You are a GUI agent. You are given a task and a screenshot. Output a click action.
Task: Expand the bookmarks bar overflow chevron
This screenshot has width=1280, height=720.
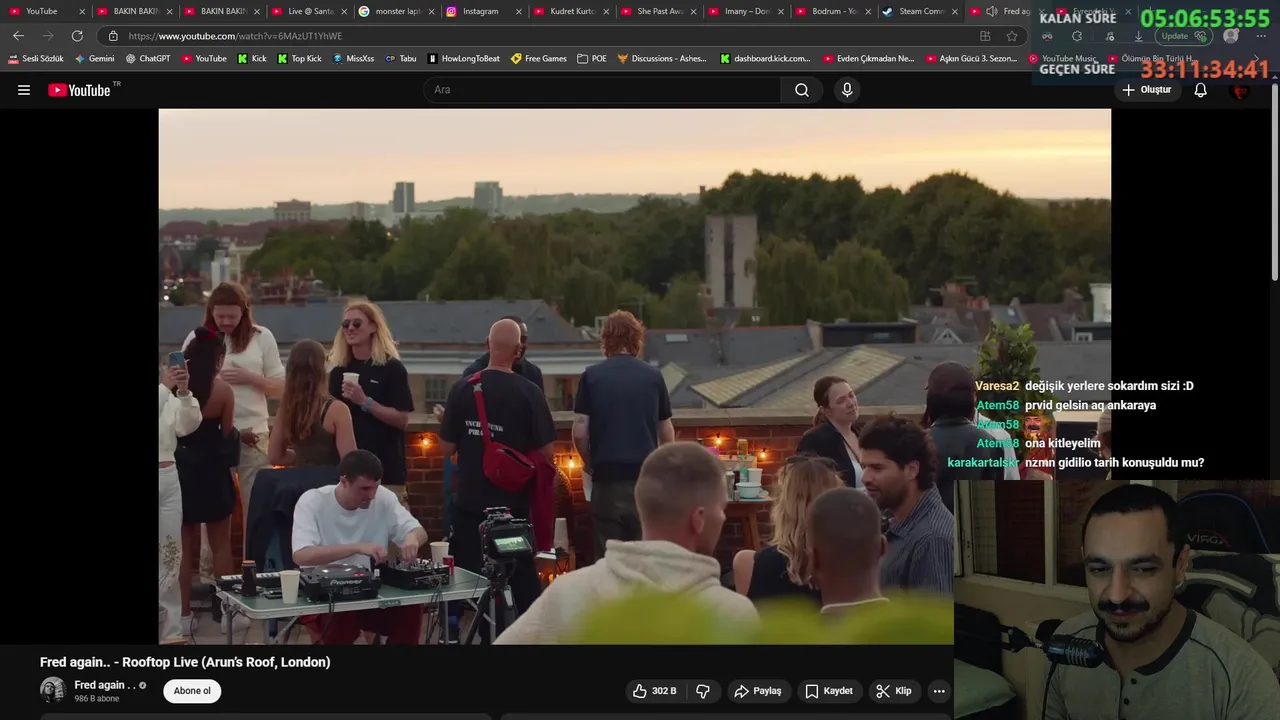click(x=1257, y=59)
